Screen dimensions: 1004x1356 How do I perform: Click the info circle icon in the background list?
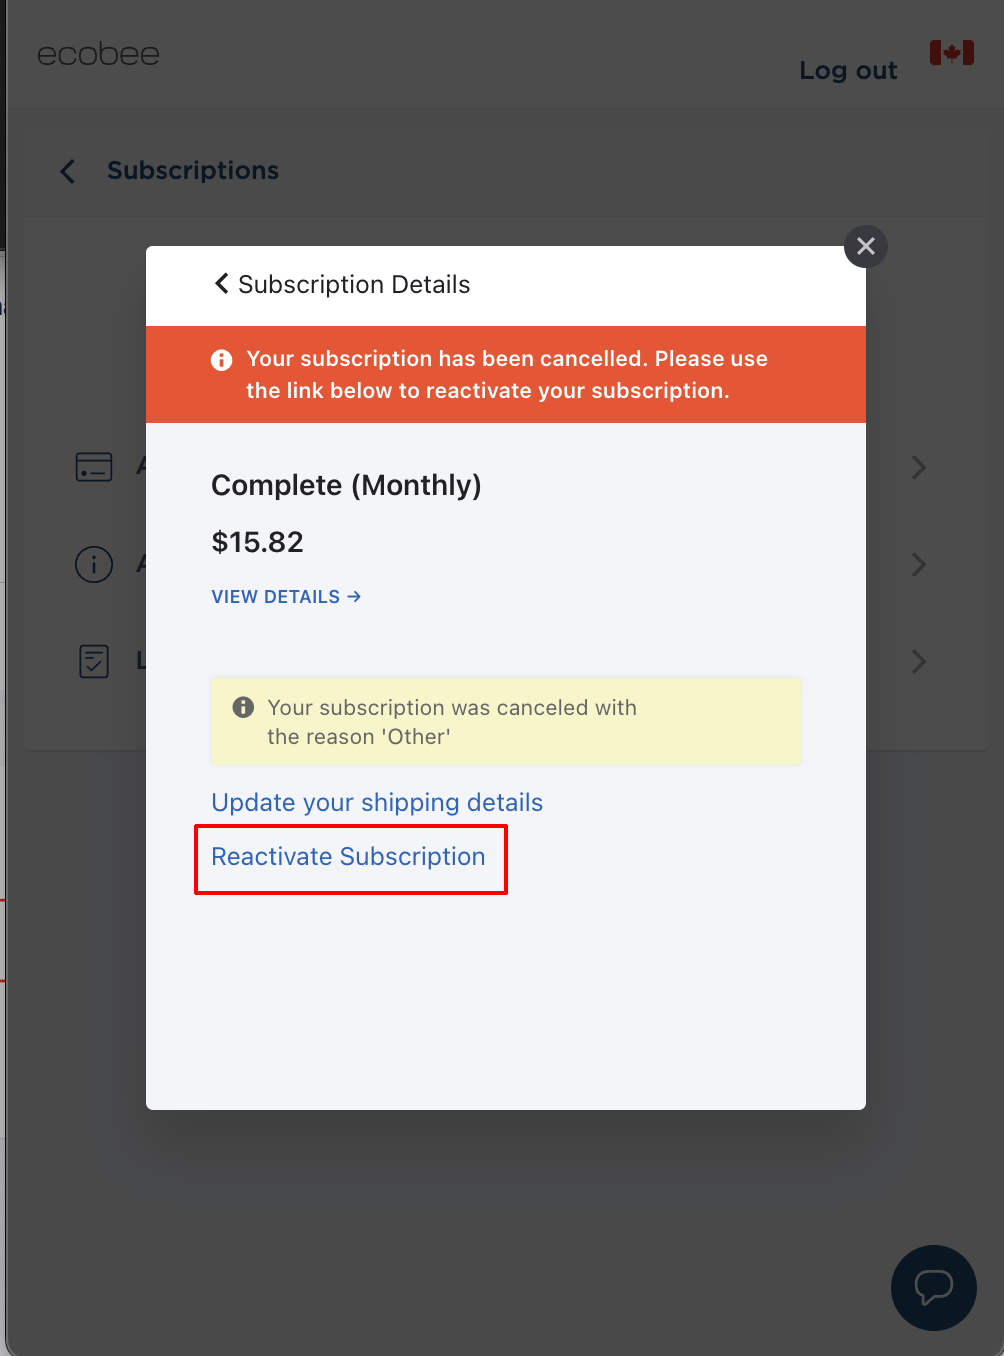tap(93, 564)
